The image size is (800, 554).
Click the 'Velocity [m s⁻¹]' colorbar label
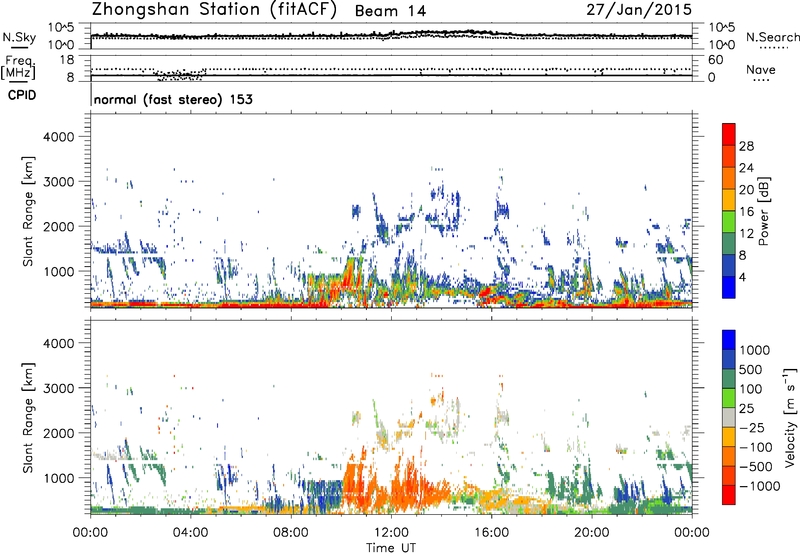pos(791,417)
